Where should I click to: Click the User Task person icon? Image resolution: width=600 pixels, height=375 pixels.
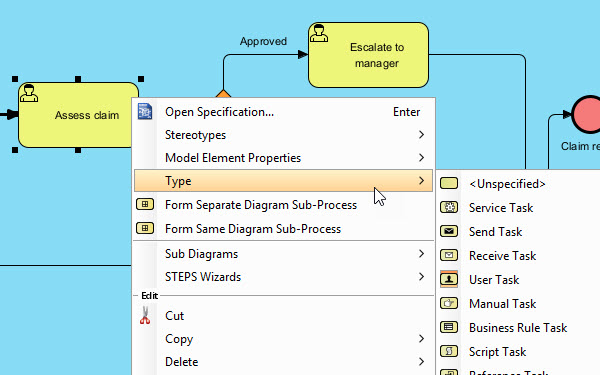[449, 279]
